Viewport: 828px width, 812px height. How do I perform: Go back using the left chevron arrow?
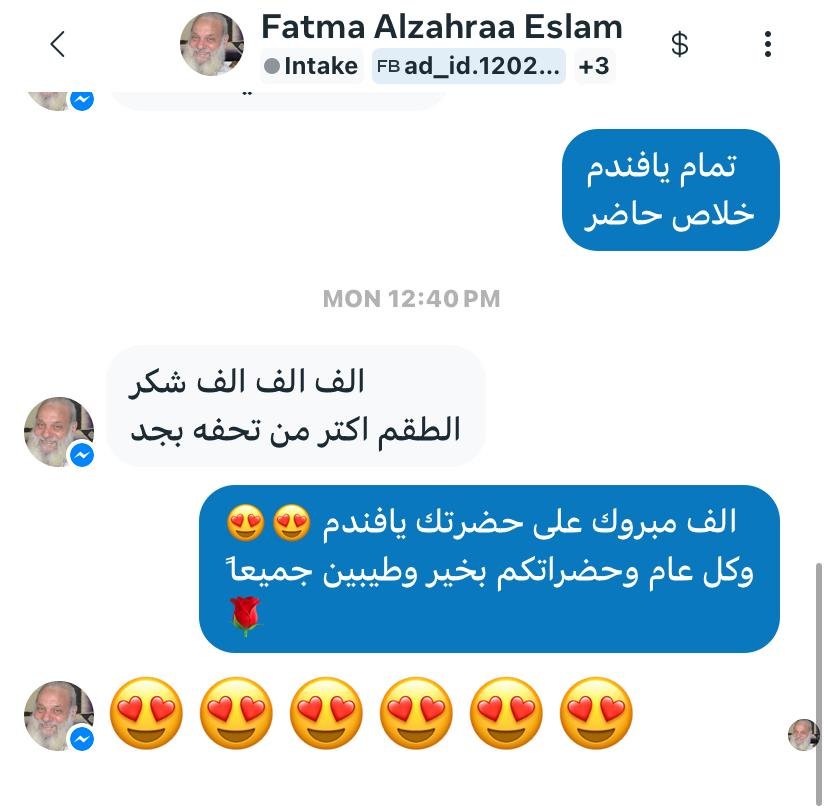coord(58,43)
